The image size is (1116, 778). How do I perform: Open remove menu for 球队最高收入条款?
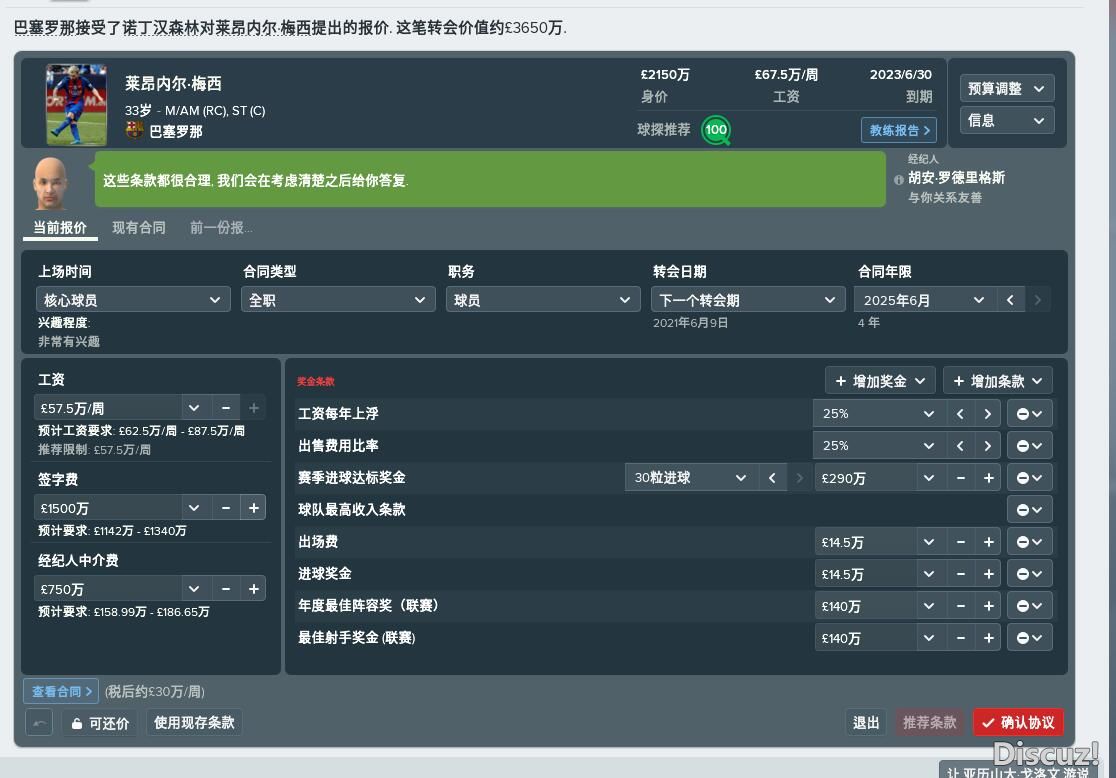[1029, 510]
